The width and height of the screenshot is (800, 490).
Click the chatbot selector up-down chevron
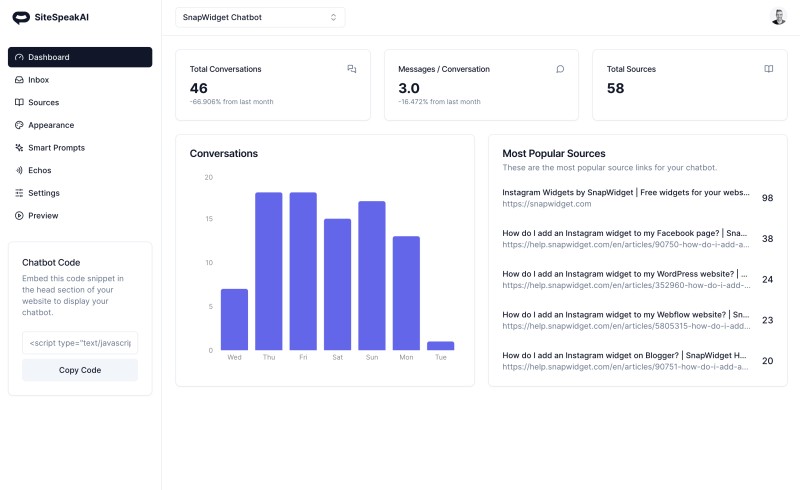pyautogui.click(x=333, y=17)
